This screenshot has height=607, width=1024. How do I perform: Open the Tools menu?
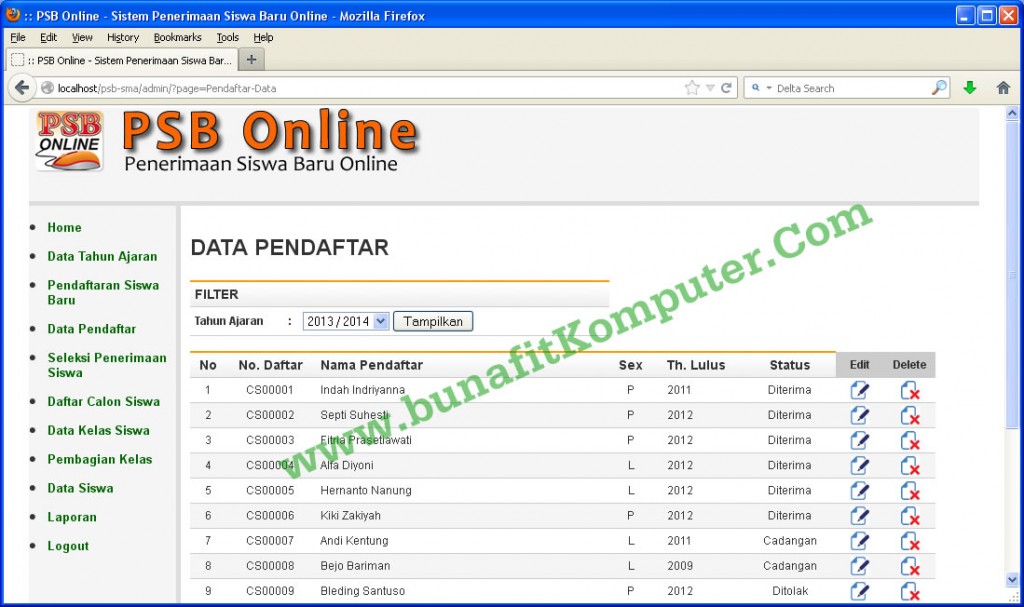point(228,37)
